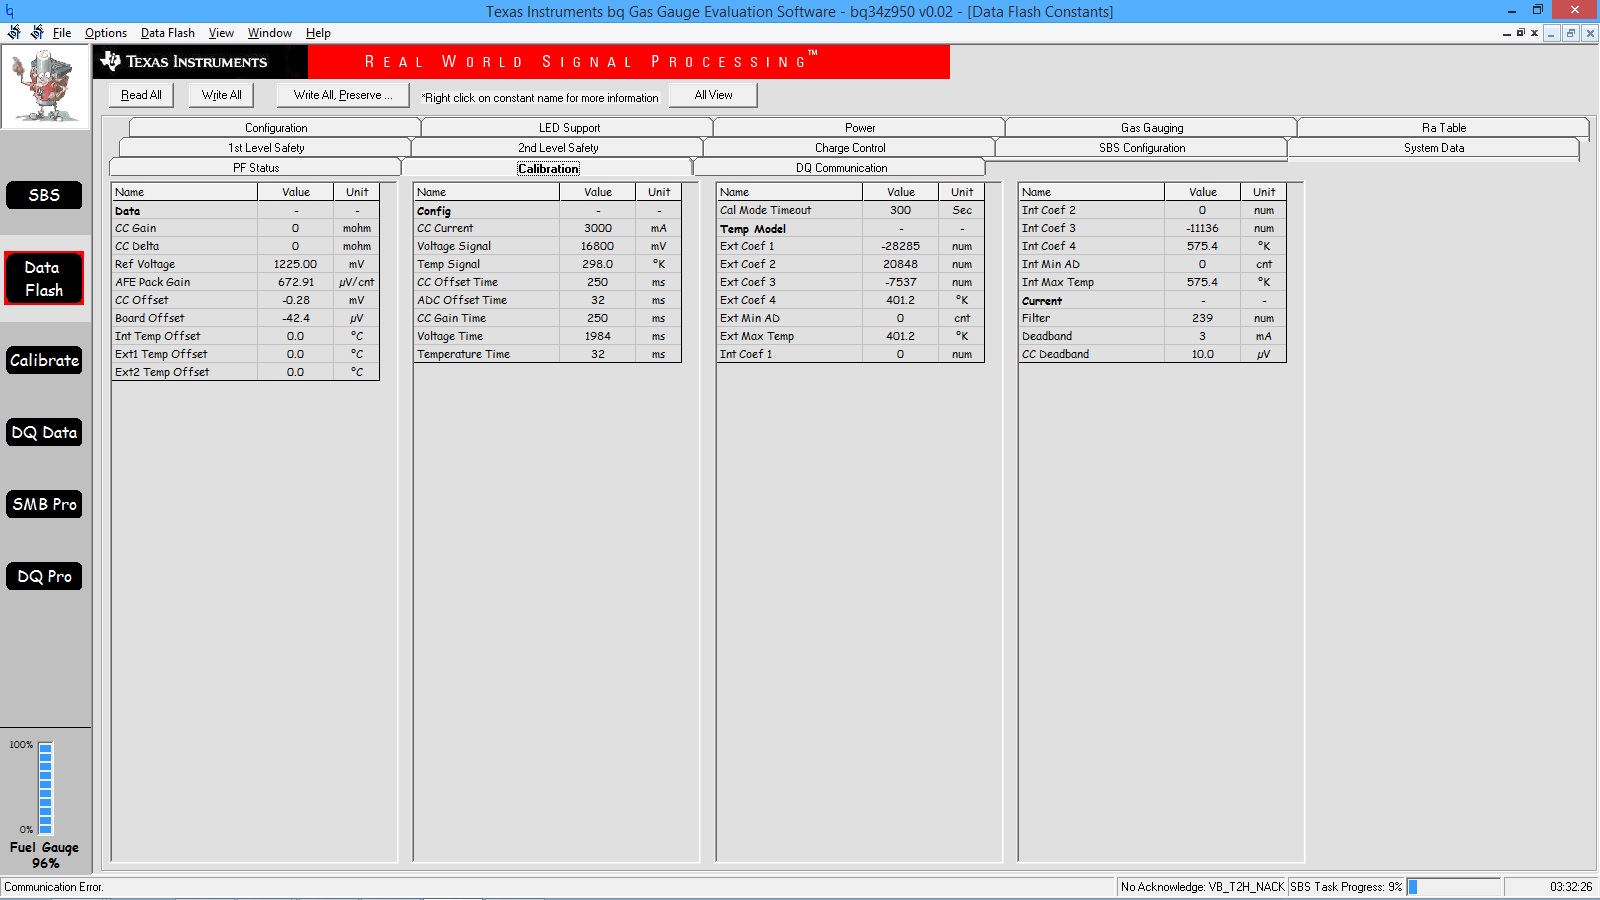Switch to the 2nd Level Safety tab
1600x900 pixels.
(x=558, y=147)
